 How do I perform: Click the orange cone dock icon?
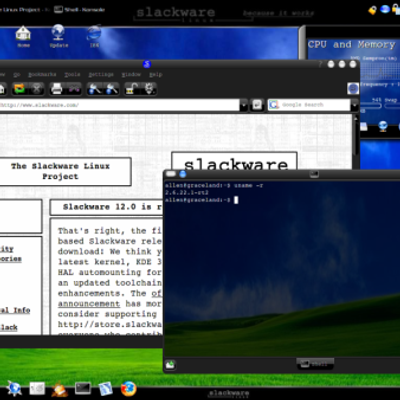tap(60, 389)
